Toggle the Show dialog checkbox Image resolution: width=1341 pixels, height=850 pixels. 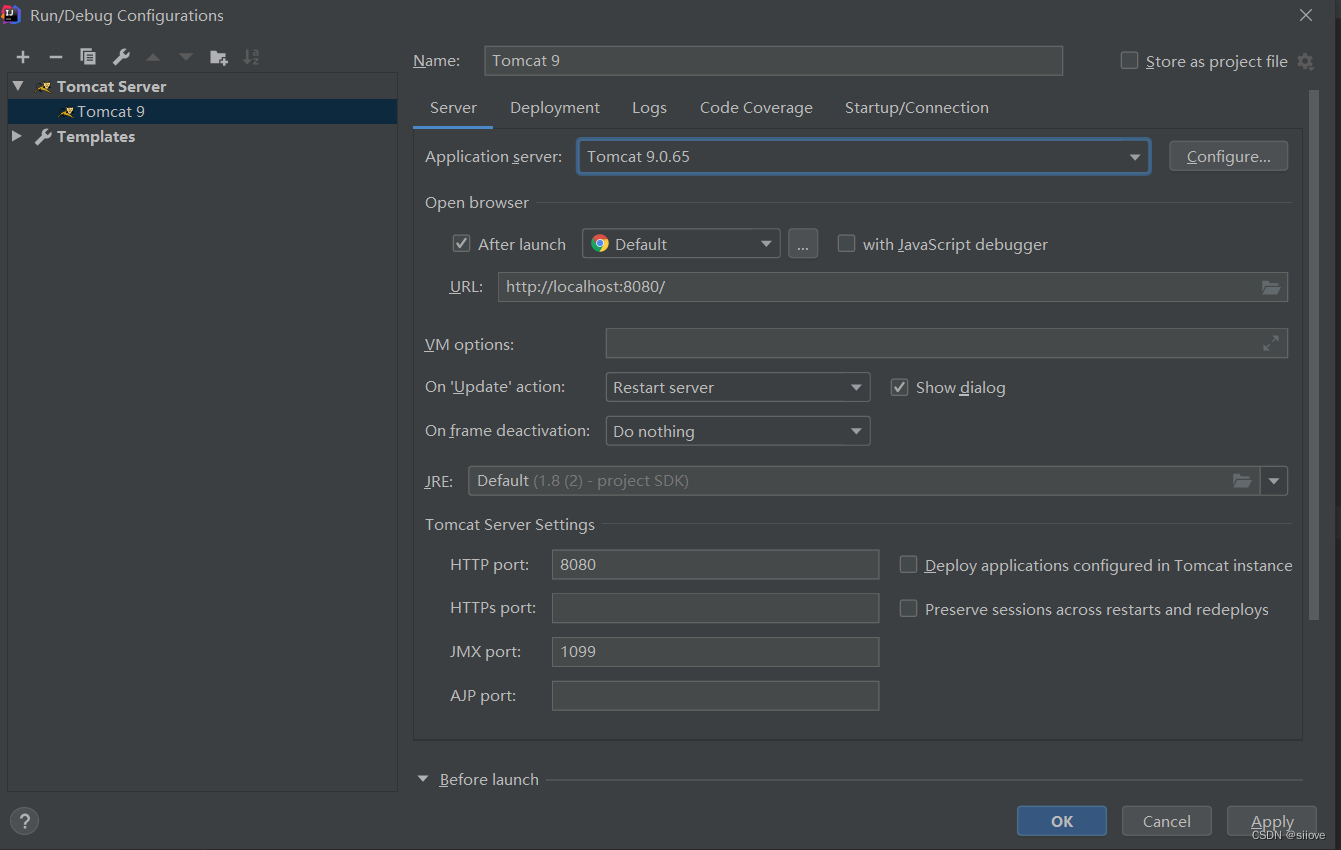tap(899, 387)
